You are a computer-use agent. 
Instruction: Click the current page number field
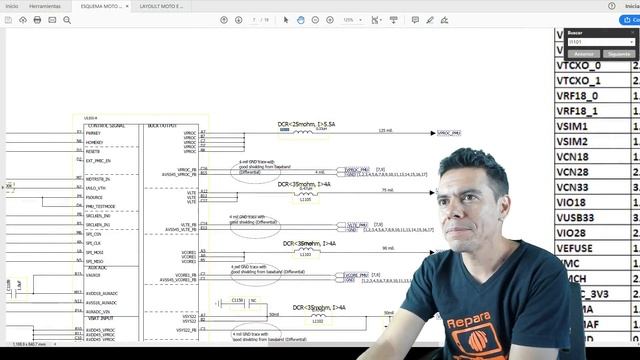pyautogui.click(x=254, y=20)
